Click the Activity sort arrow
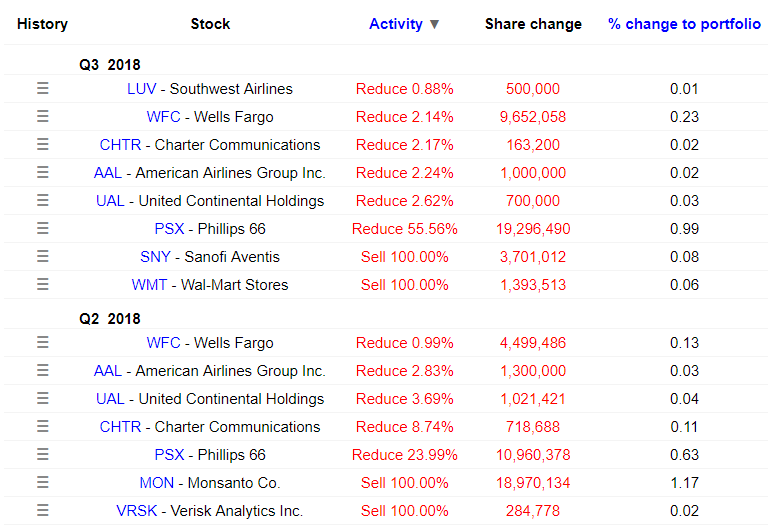The image size is (768, 529). click(434, 24)
